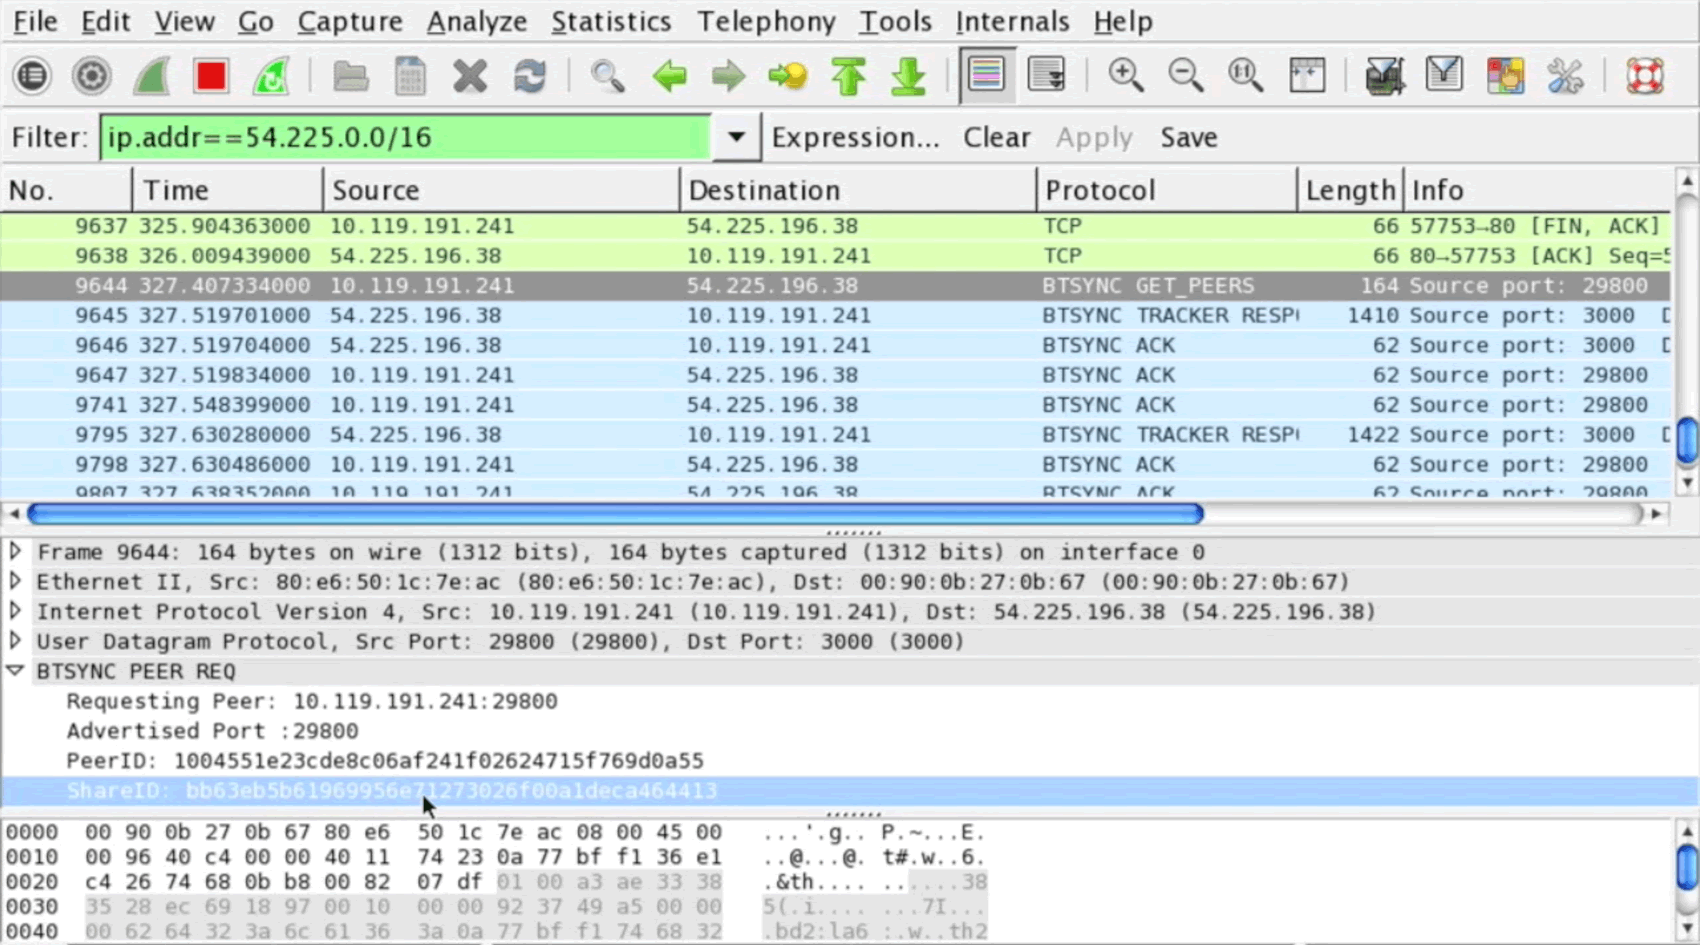
Task: Open the Statistics menu
Action: point(610,21)
